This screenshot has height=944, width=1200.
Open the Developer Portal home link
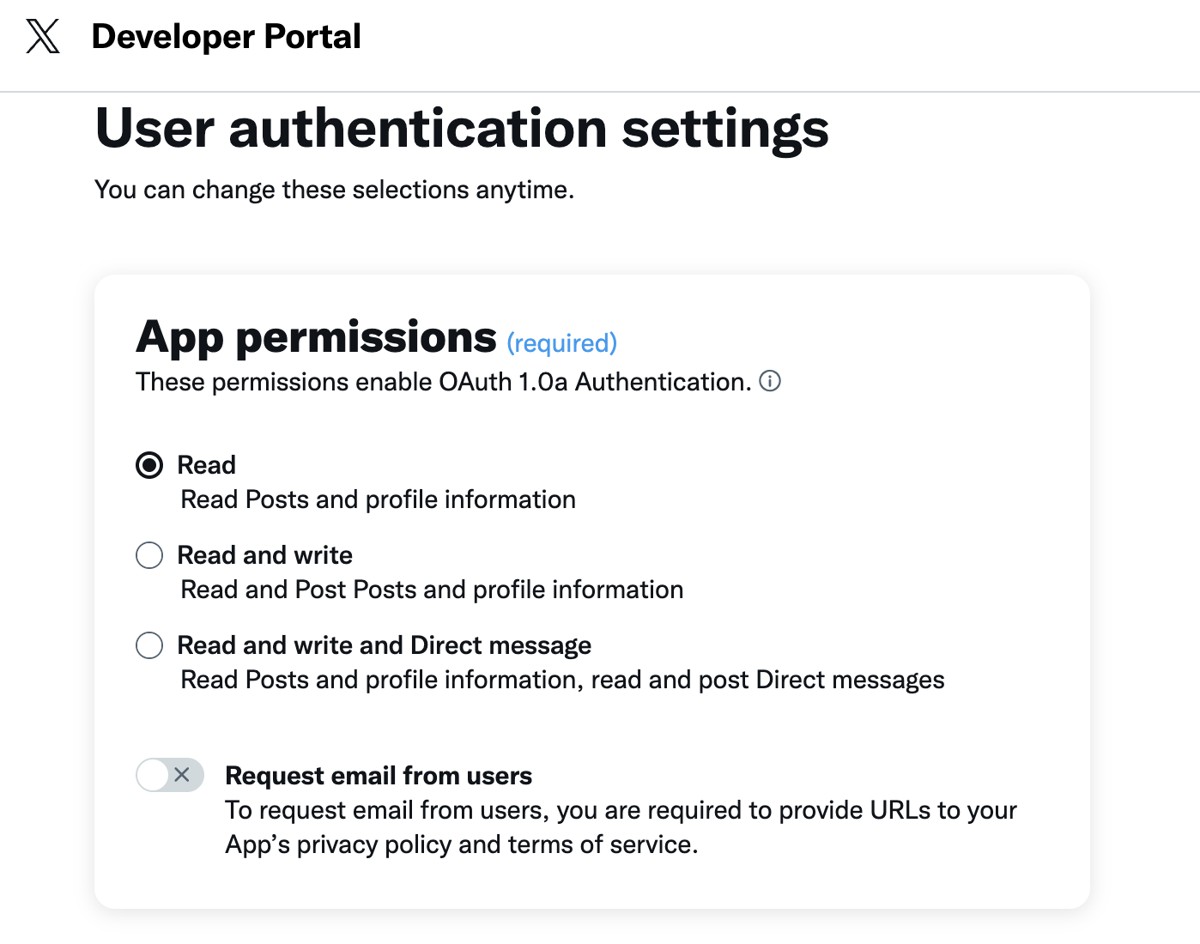pyautogui.click(x=226, y=37)
